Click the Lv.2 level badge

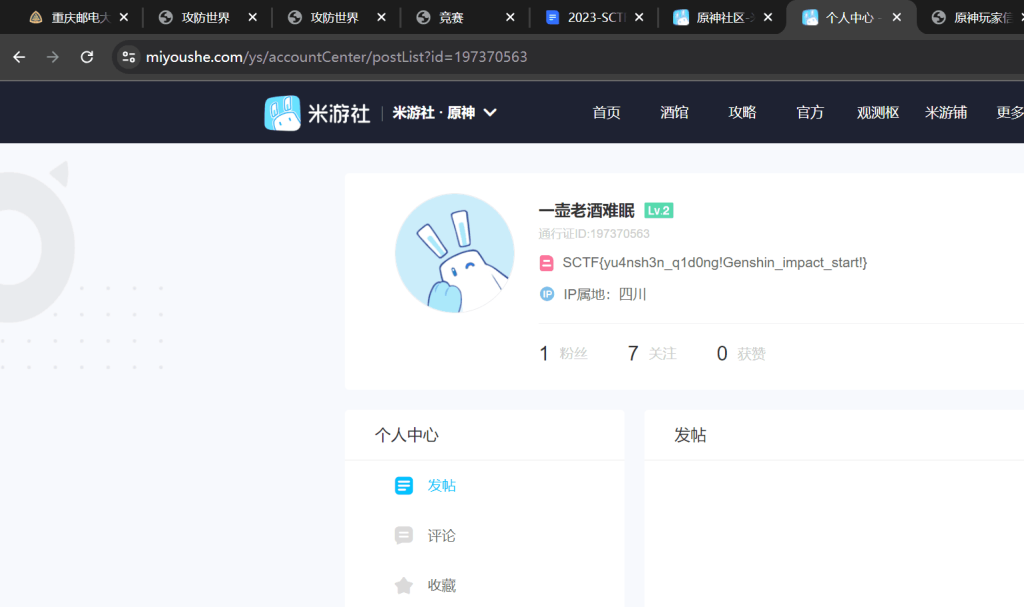[x=658, y=211]
